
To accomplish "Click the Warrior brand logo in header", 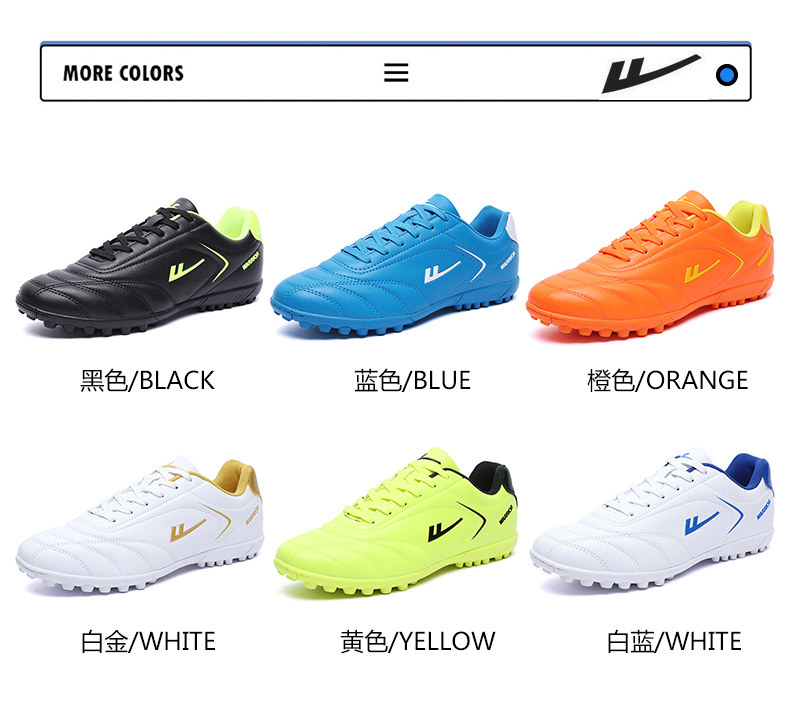I will (x=651, y=74).
